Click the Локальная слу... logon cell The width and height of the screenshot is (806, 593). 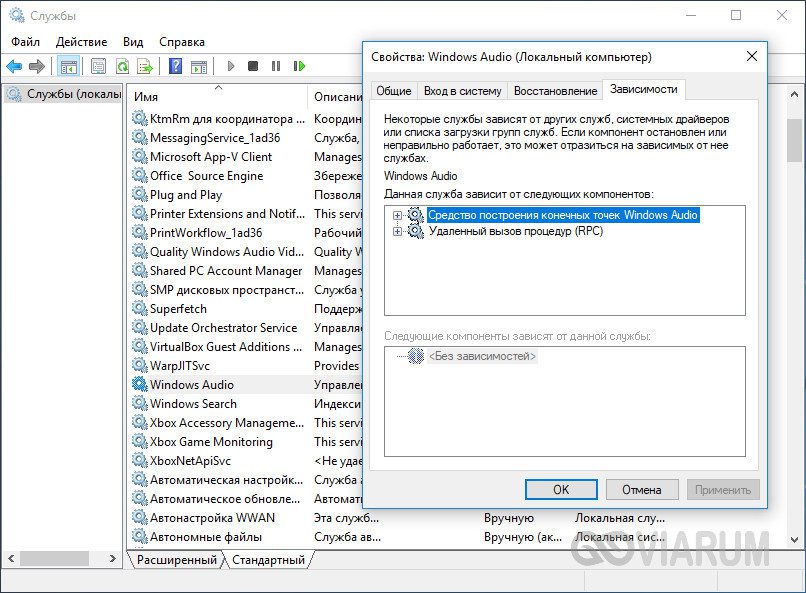click(x=620, y=517)
